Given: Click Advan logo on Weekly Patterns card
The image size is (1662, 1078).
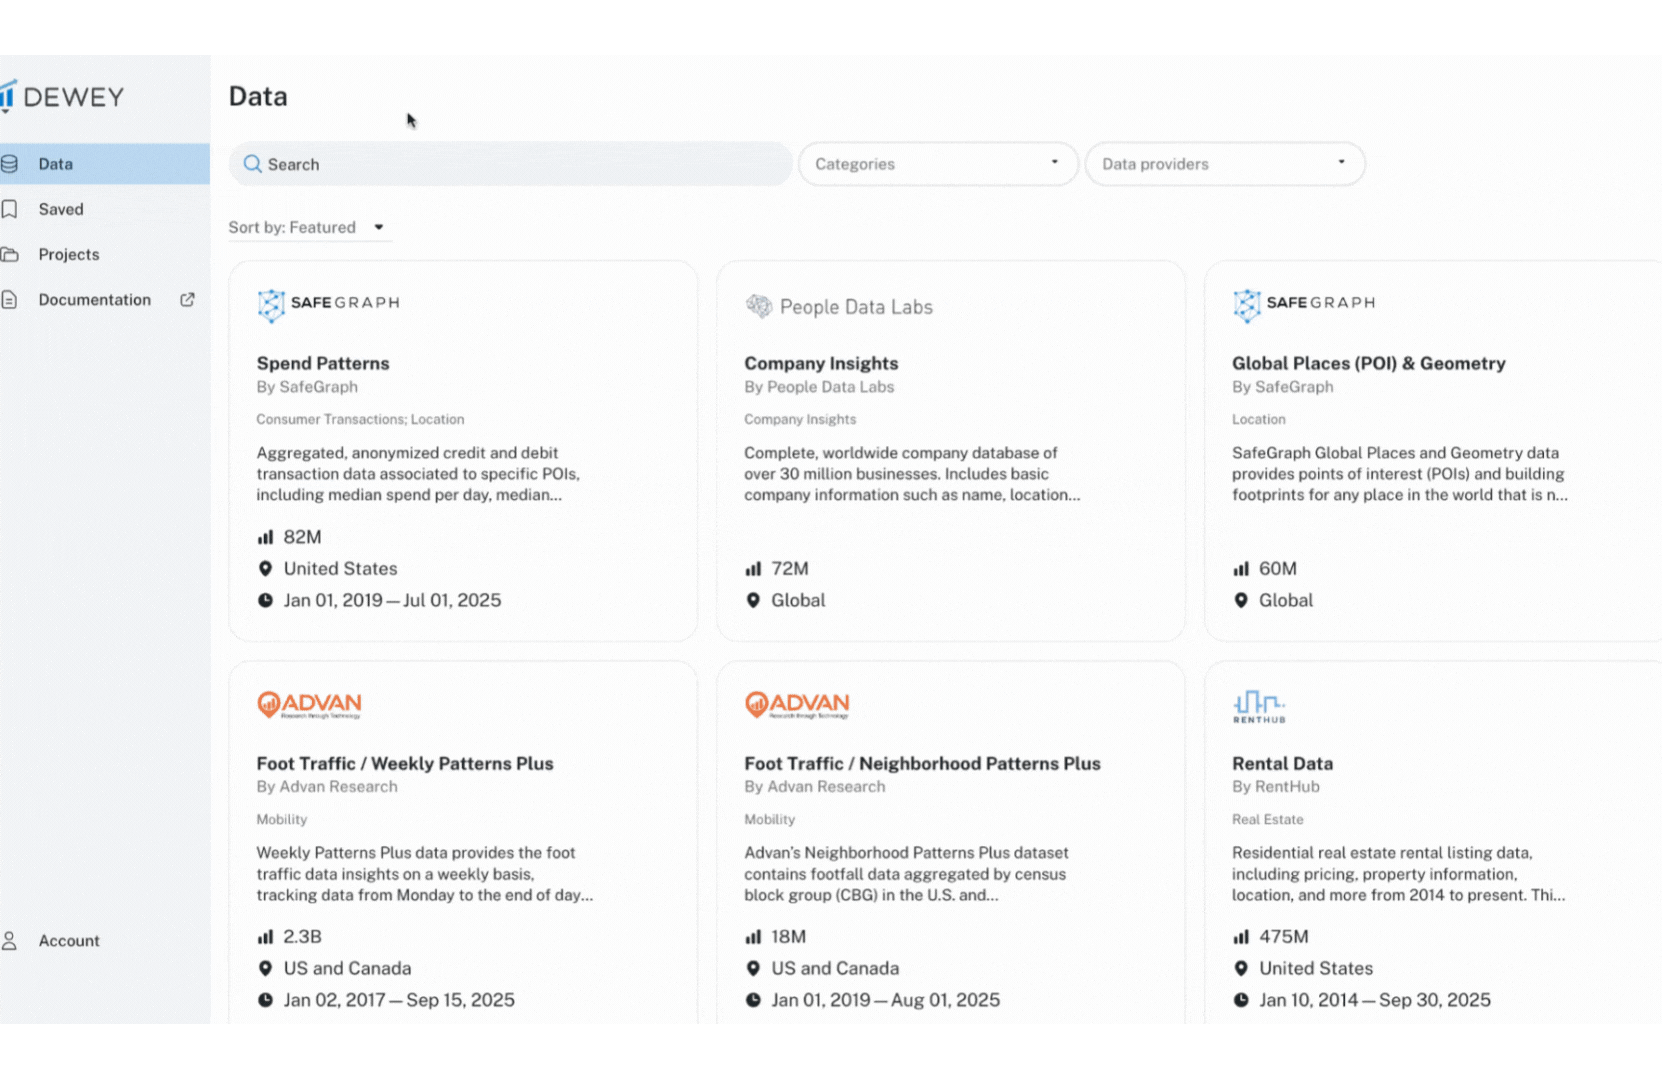Looking at the screenshot, I should 309,705.
